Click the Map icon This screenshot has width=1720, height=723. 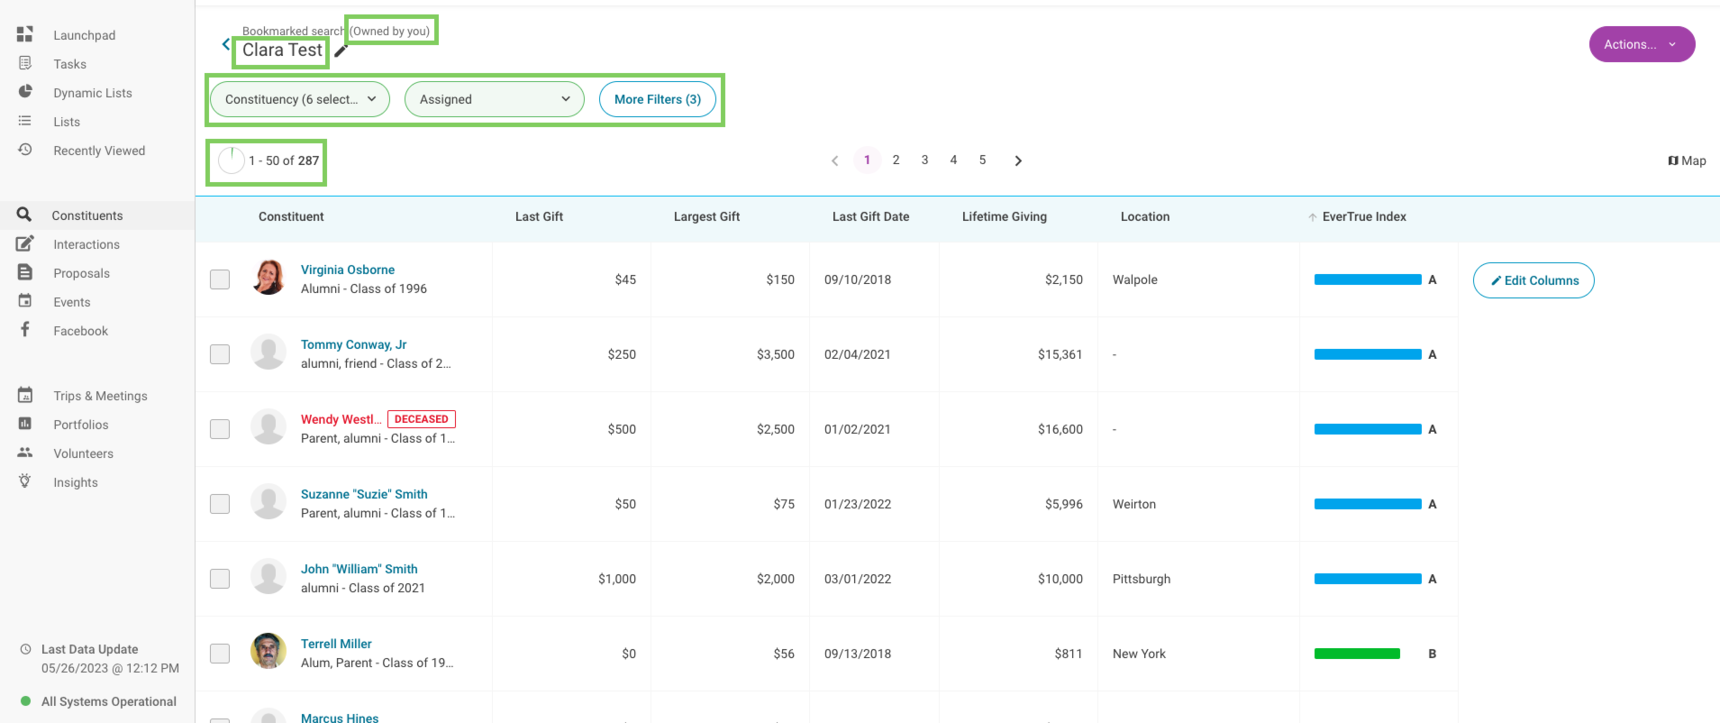[1673, 160]
